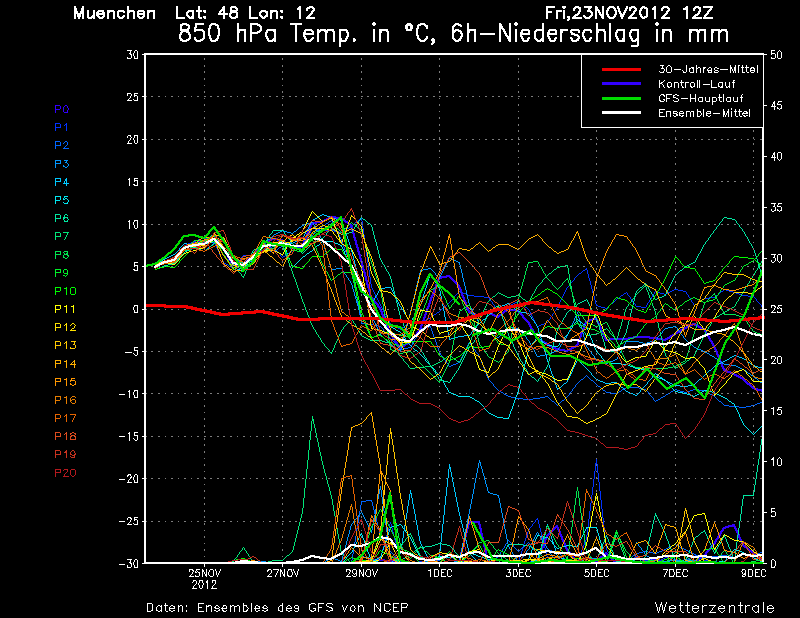Click the Muenchen location label
This screenshot has width=800, height=618.
114,13
